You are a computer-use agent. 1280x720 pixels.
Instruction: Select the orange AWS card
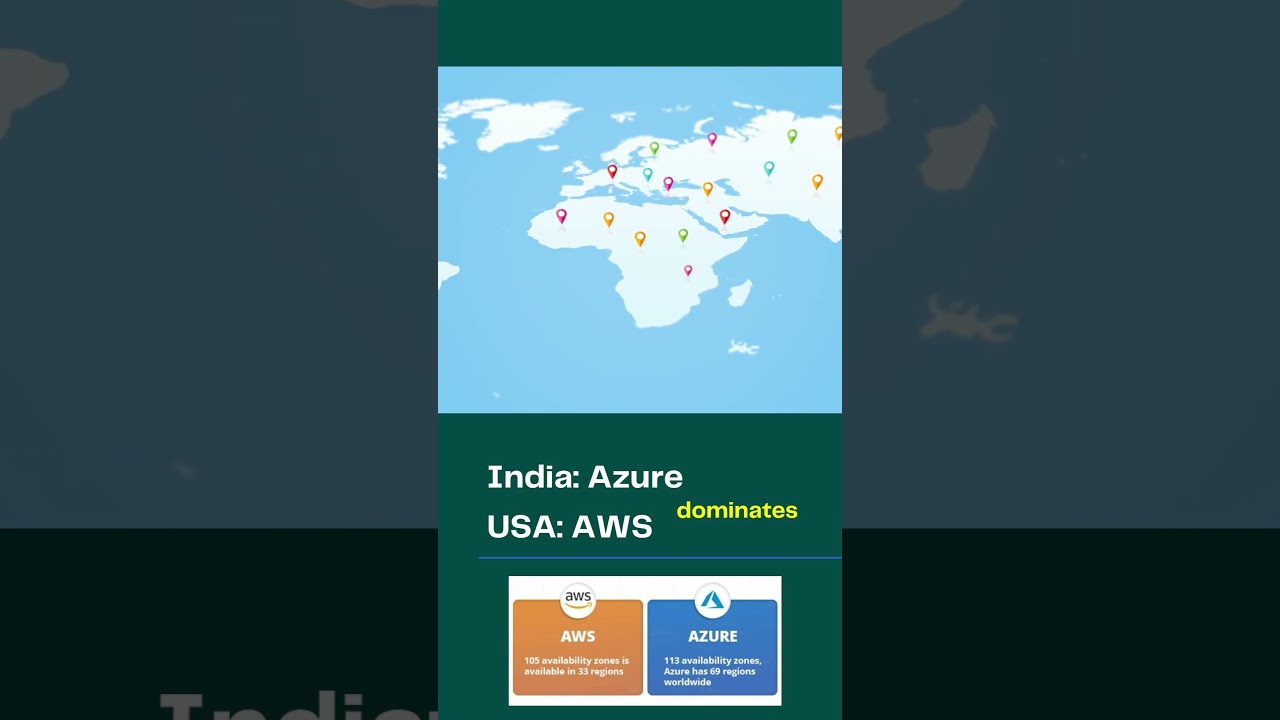click(x=578, y=647)
